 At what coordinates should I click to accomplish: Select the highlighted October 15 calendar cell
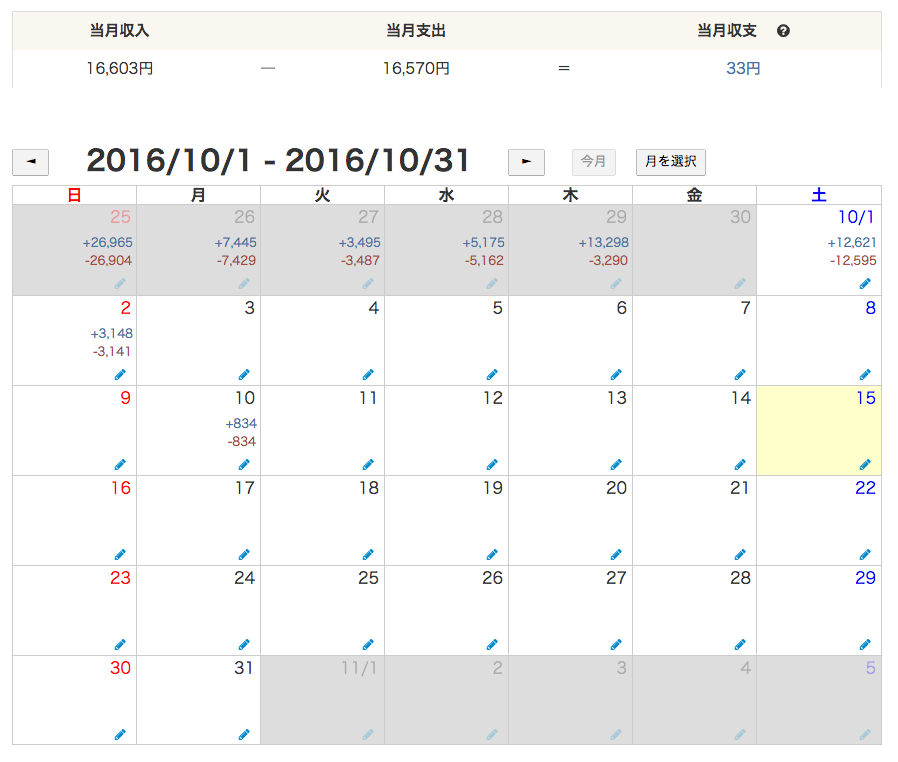coord(820,430)
